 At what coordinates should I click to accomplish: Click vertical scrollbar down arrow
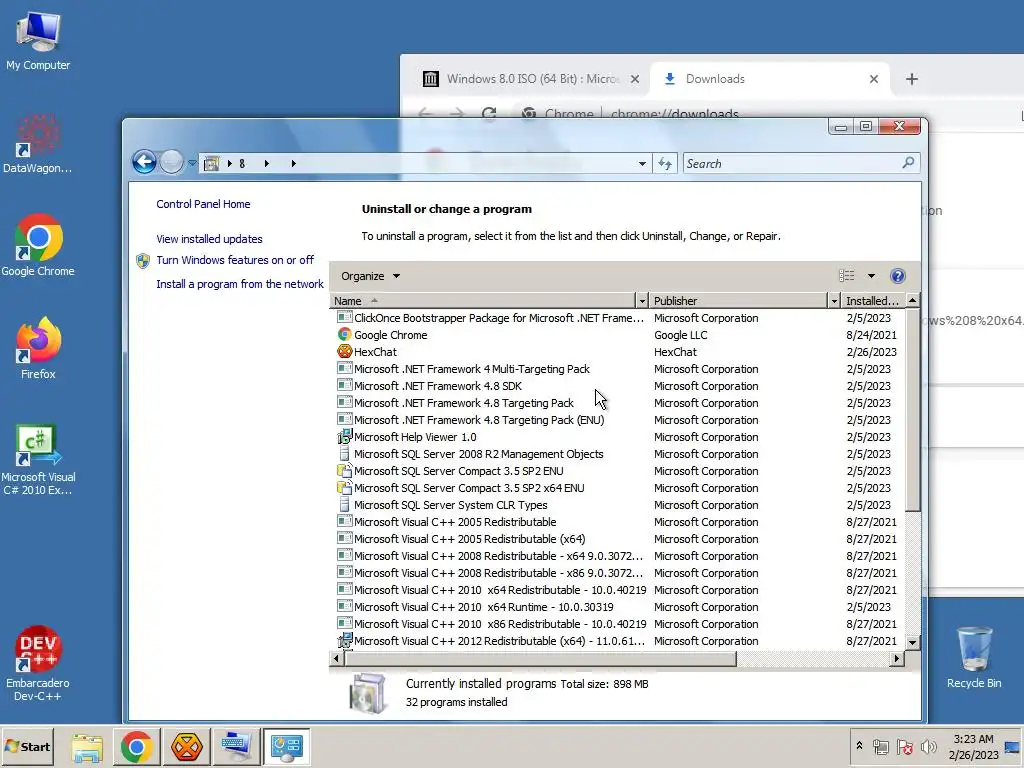click(912, 643)
